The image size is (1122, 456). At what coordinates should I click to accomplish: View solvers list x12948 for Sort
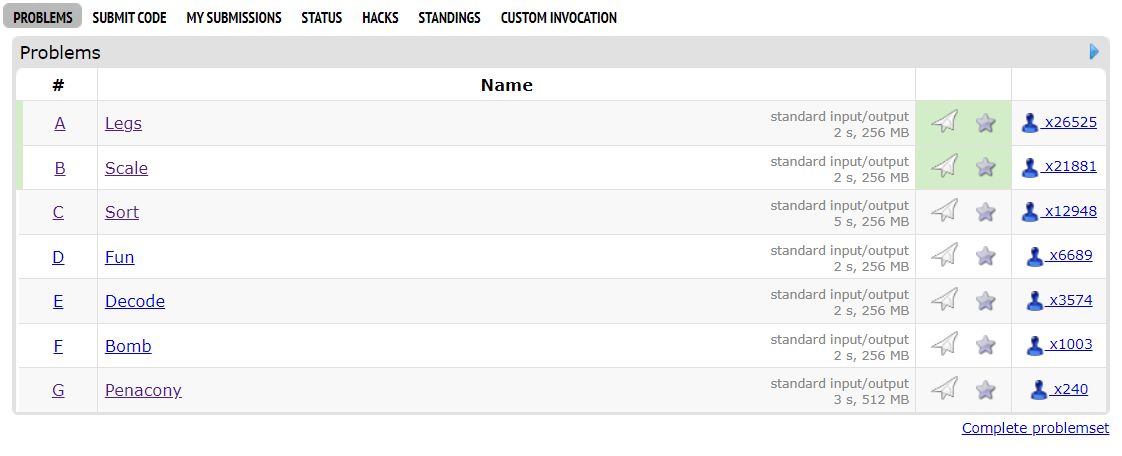(1070, 211)
